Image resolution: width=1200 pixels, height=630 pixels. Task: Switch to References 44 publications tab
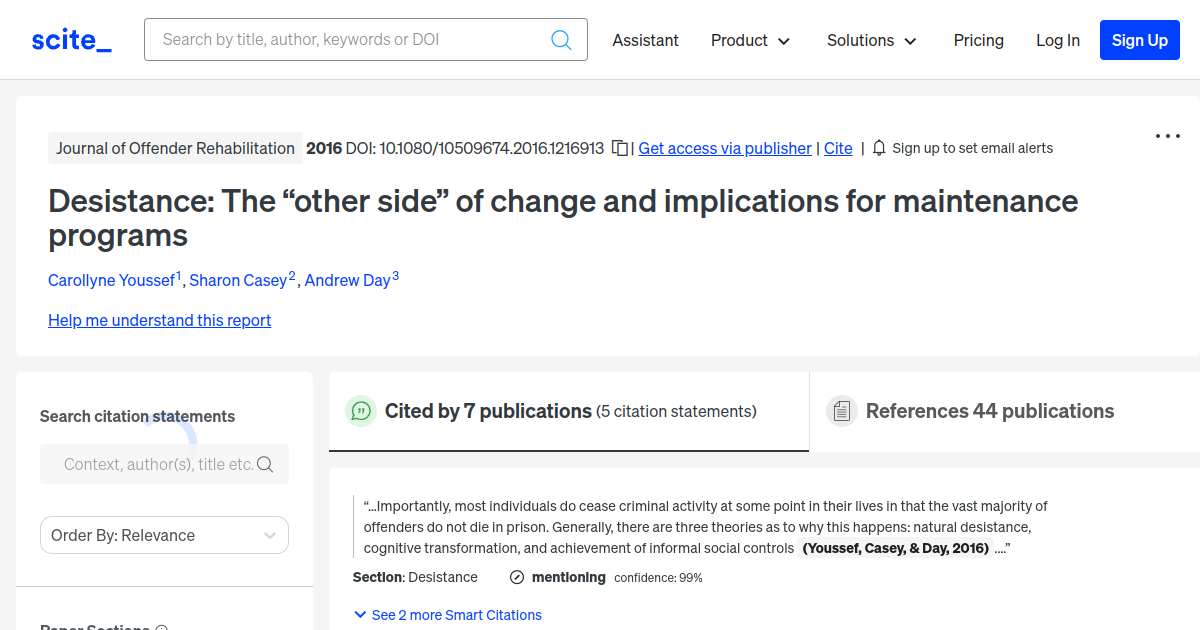click(x=989, y=411)
